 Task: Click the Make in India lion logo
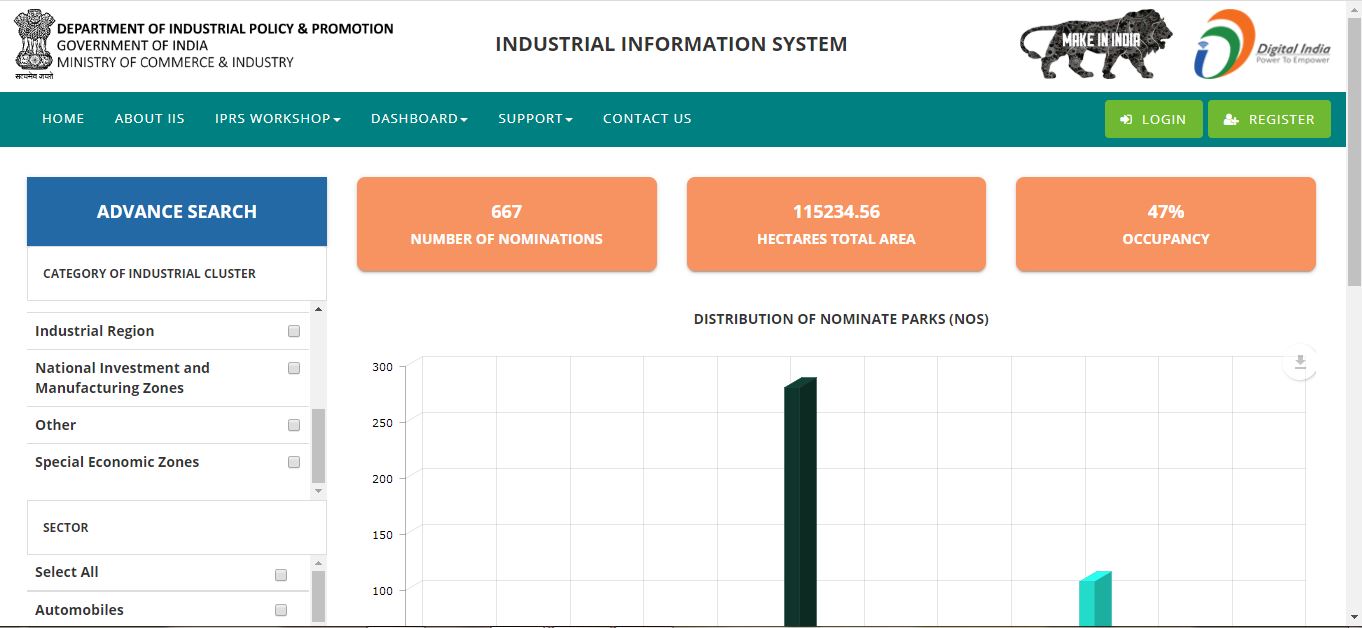[x=1095, y=44]
